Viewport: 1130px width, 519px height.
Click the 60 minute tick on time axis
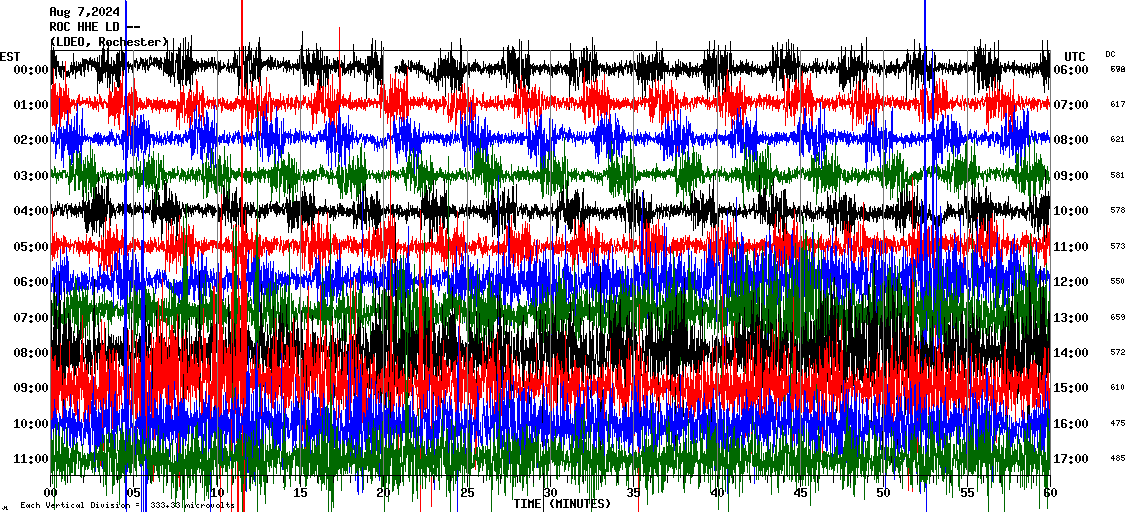[1048, 494]
